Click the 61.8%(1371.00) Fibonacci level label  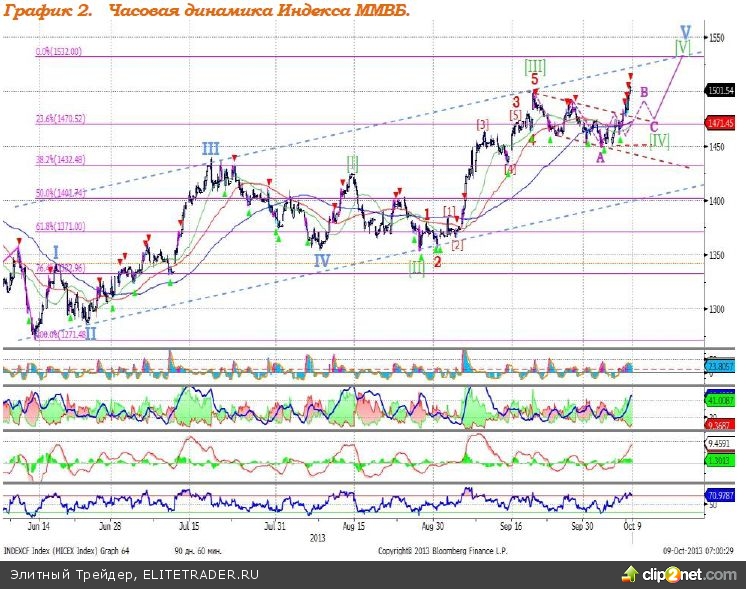point(61,227)
